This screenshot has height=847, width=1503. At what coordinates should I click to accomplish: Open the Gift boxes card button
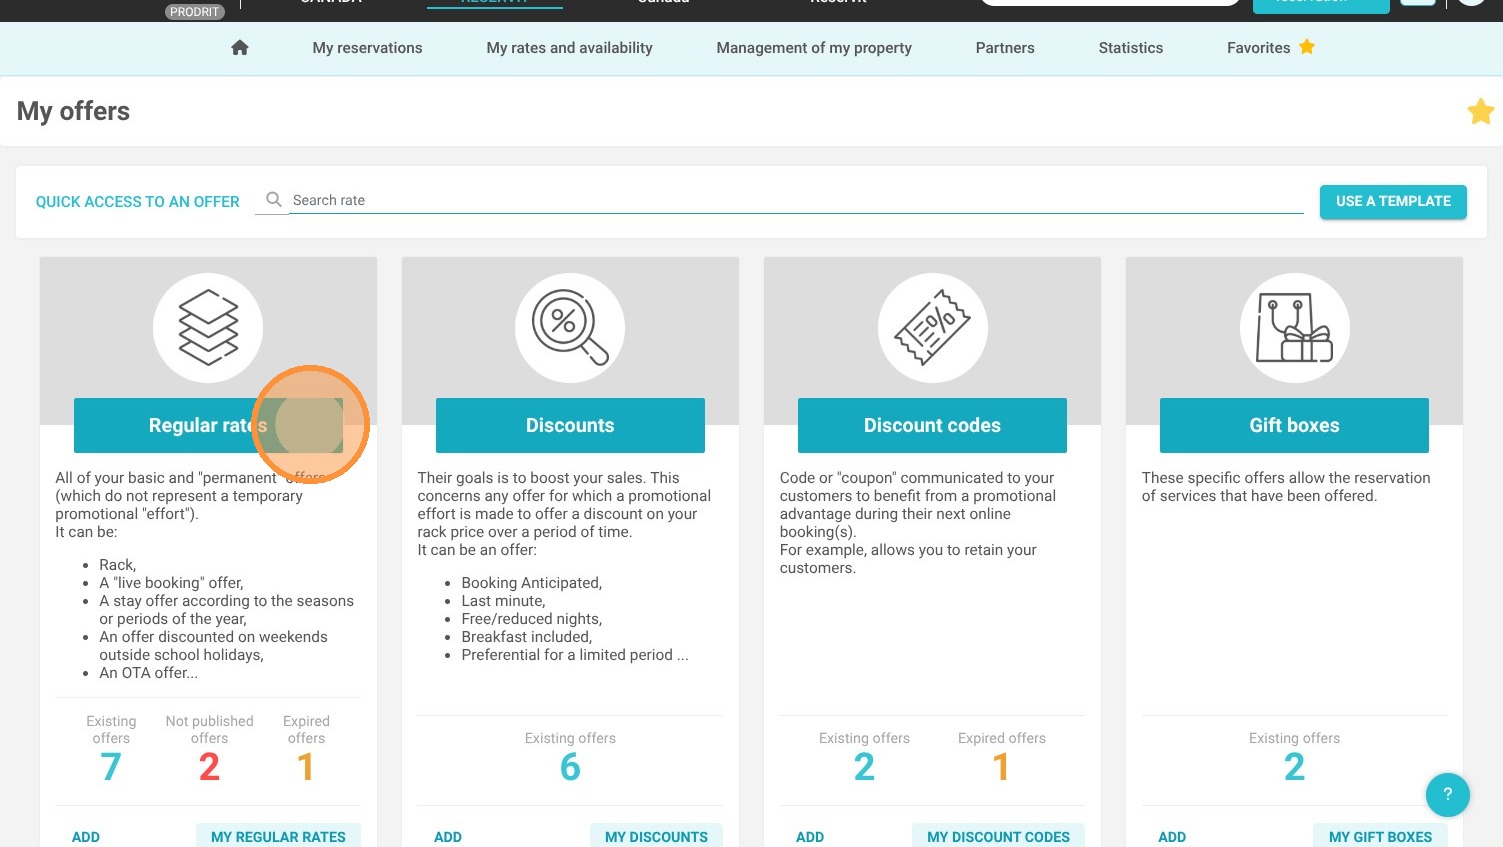(x=1294, y=425)
